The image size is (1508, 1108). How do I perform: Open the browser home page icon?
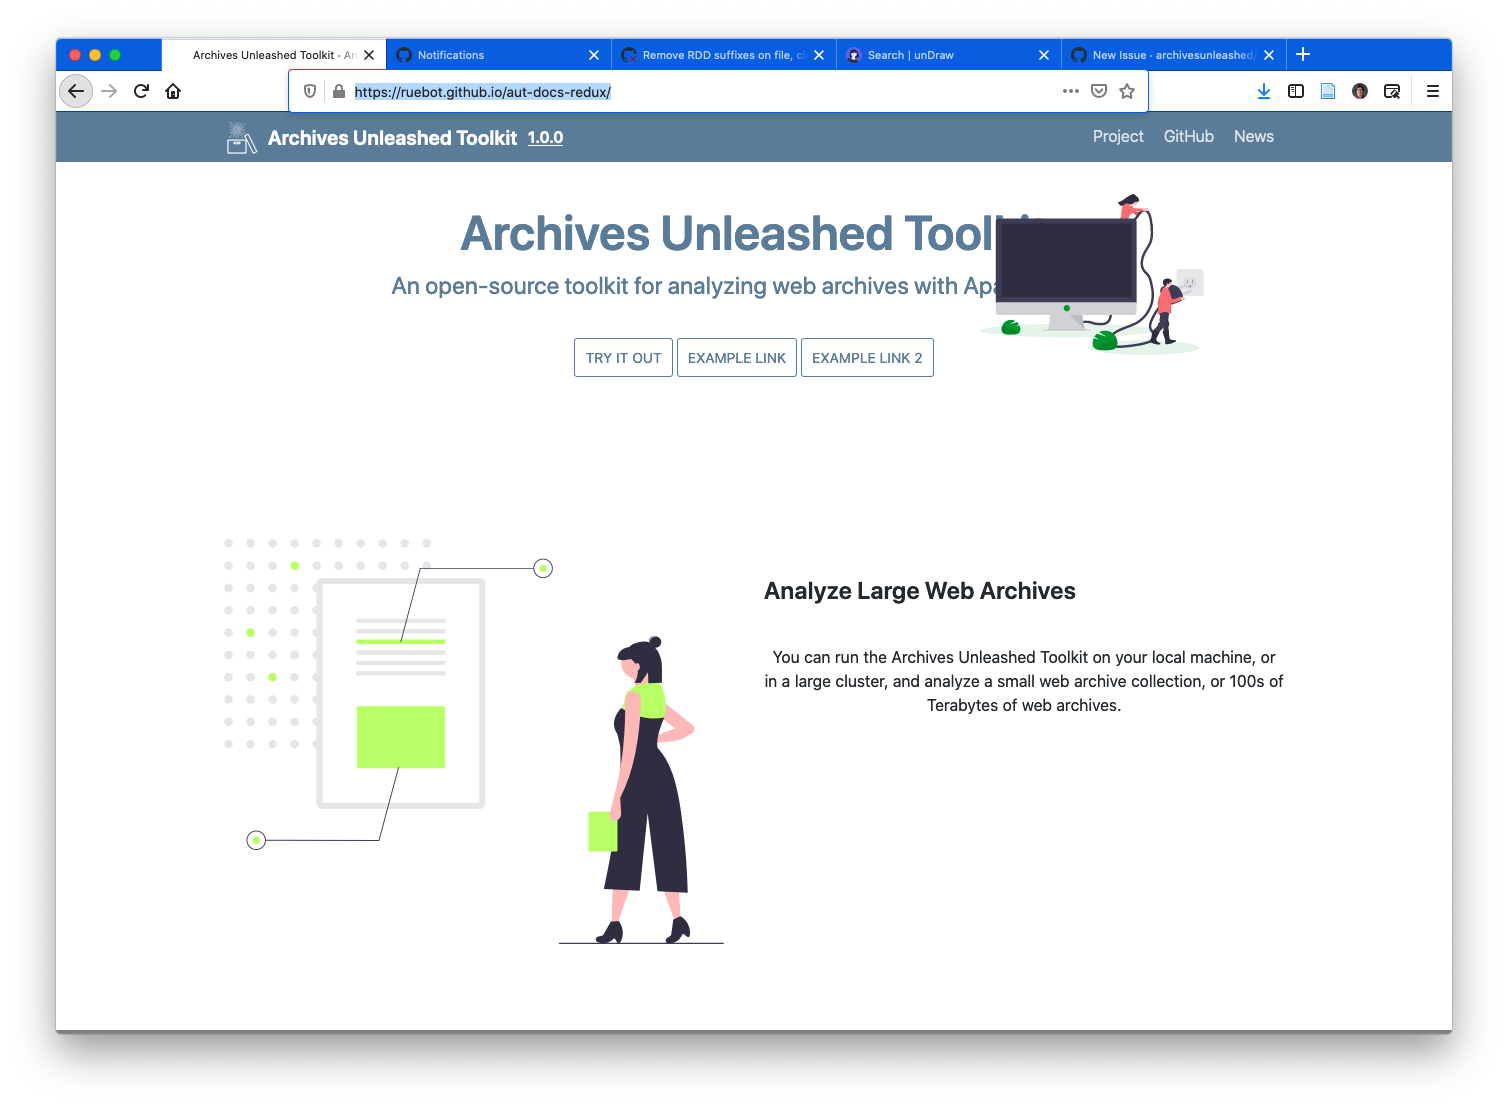(173, 91)
